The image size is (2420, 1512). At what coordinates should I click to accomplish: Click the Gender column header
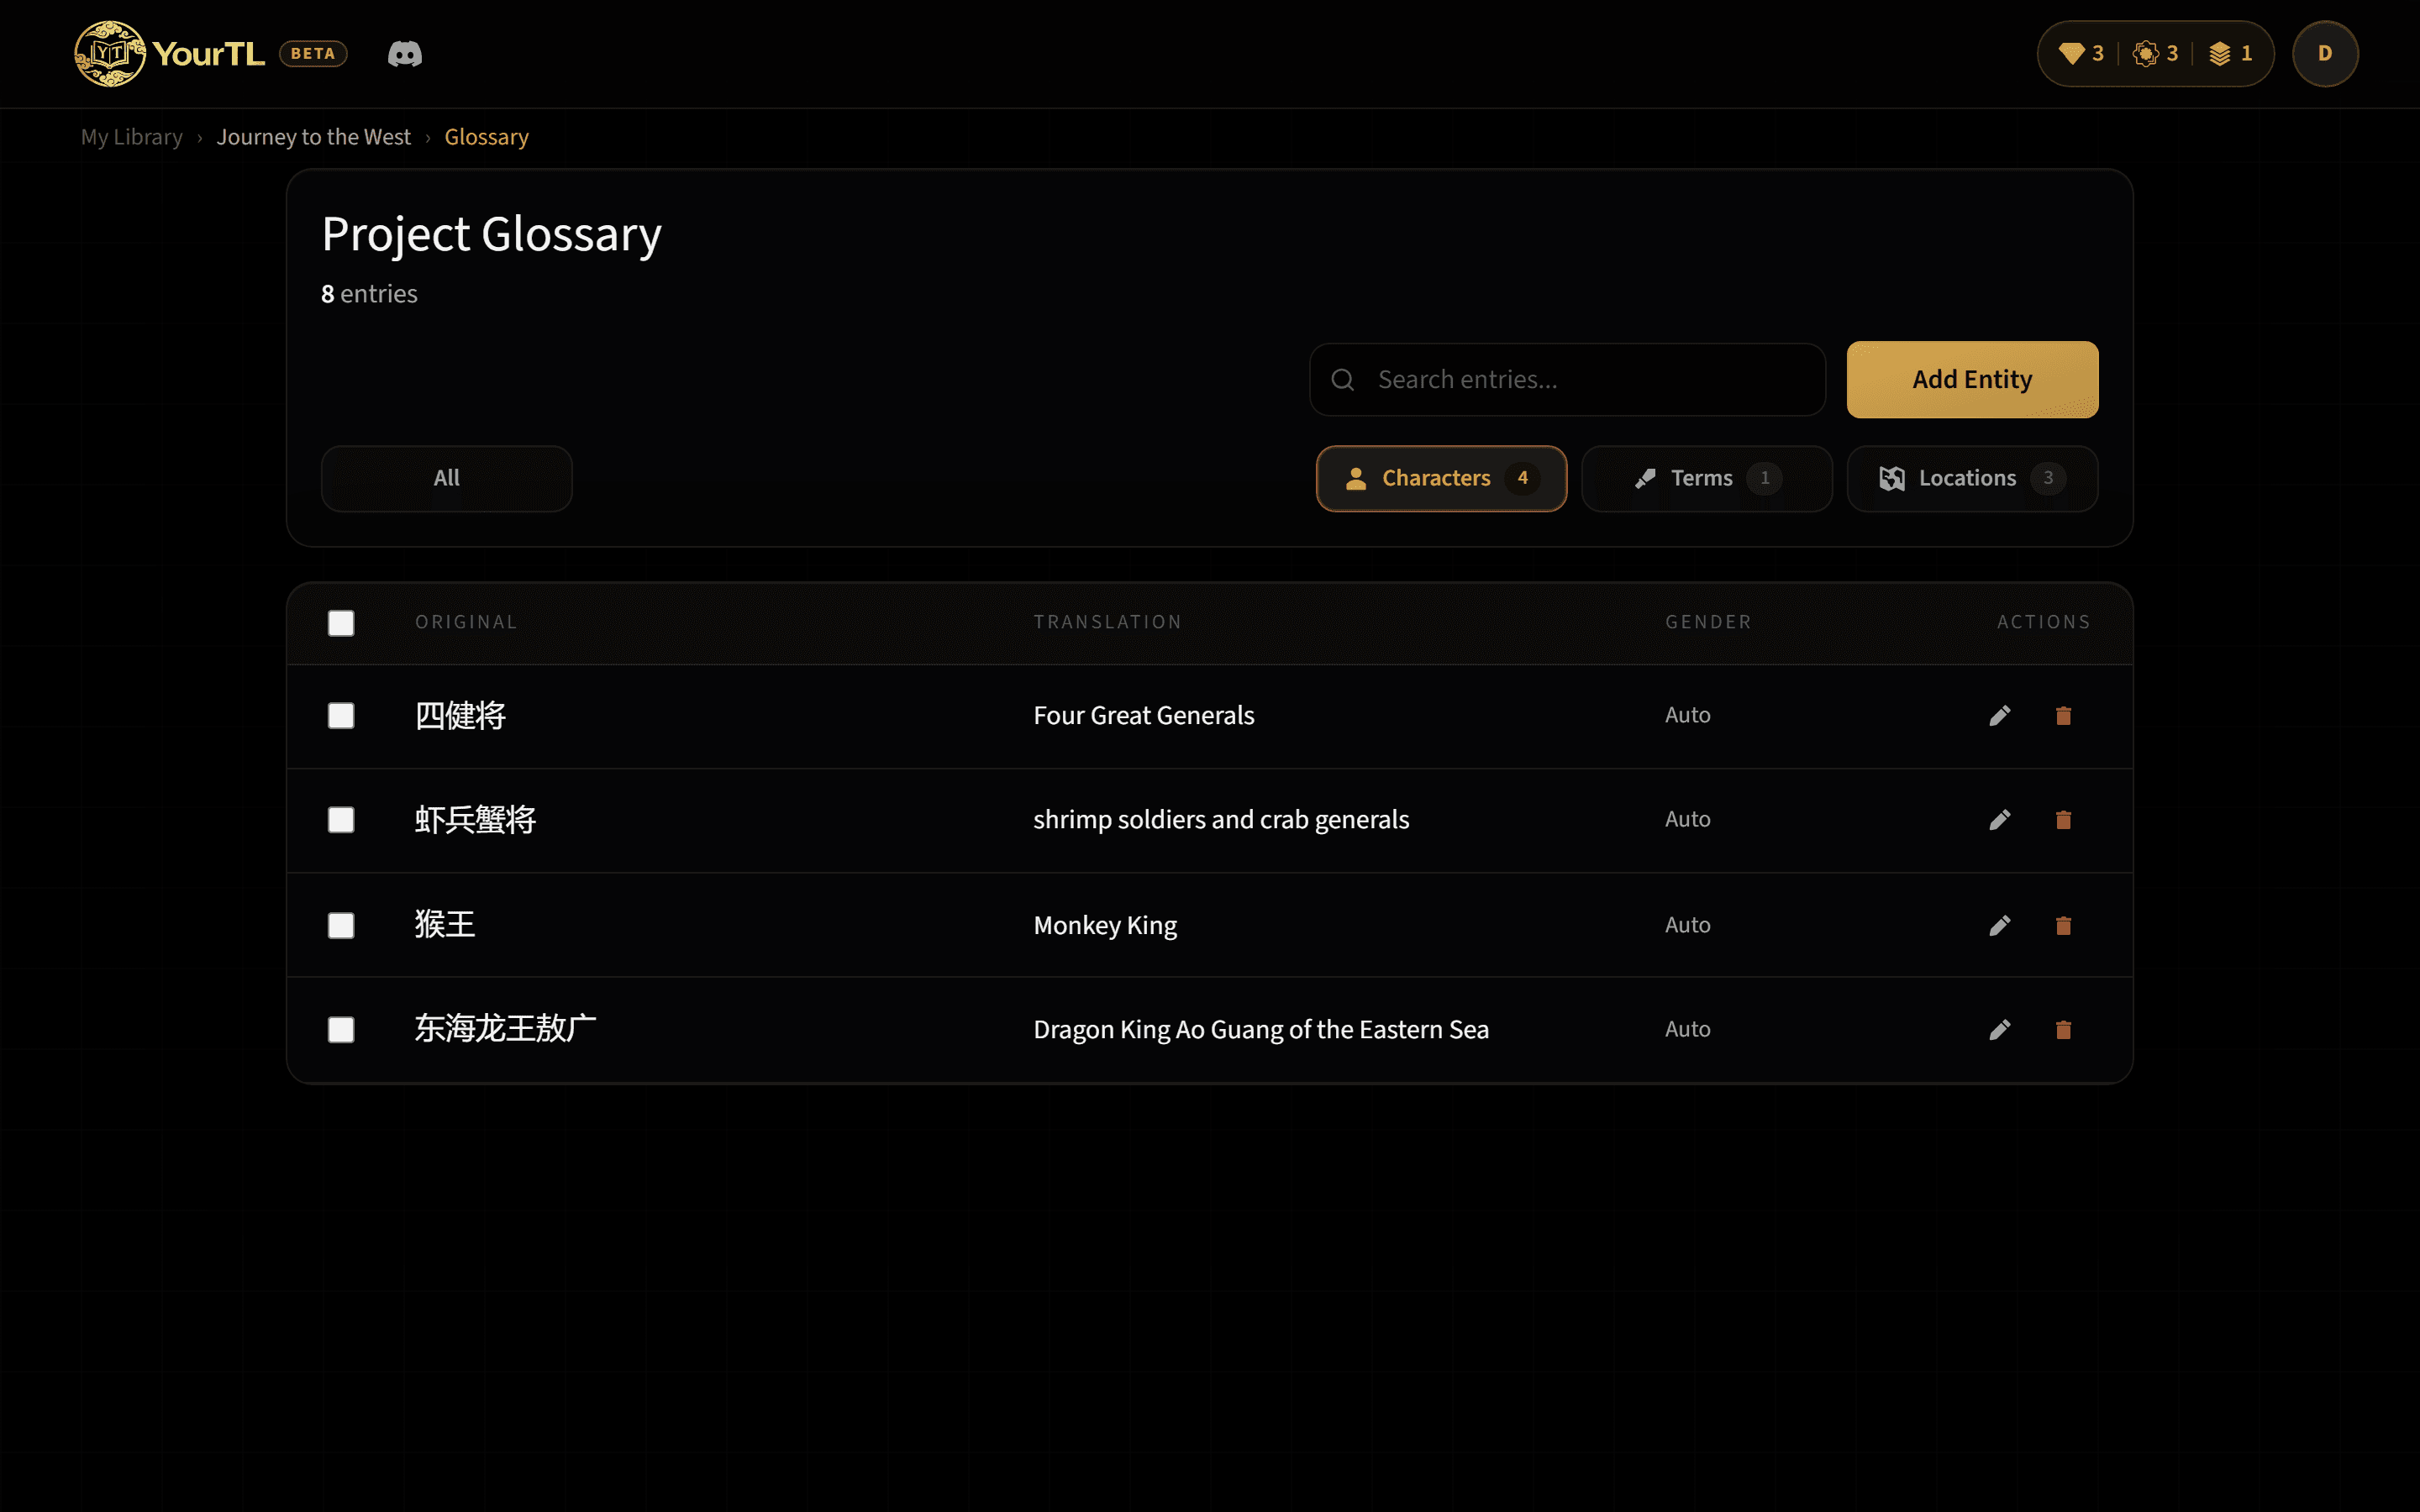coord(1708,622)
